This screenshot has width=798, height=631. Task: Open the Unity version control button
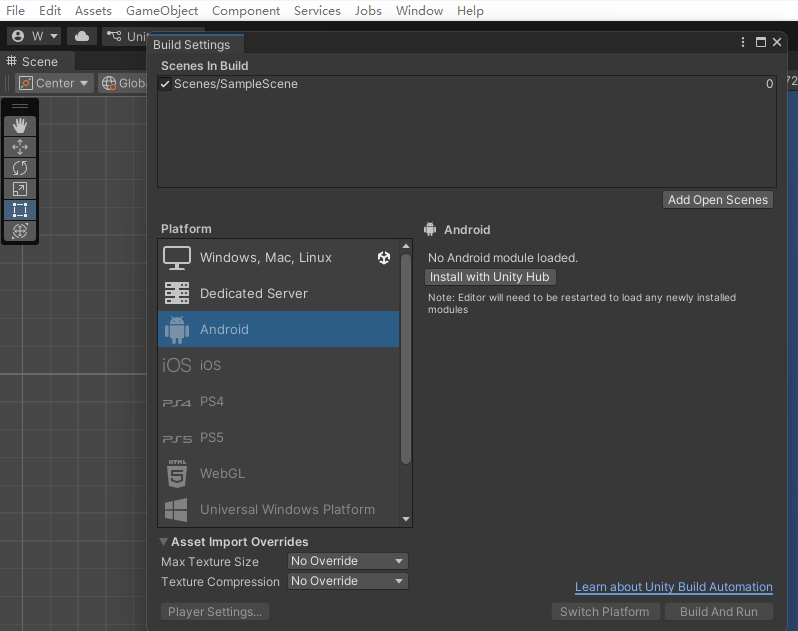[125, 36]
